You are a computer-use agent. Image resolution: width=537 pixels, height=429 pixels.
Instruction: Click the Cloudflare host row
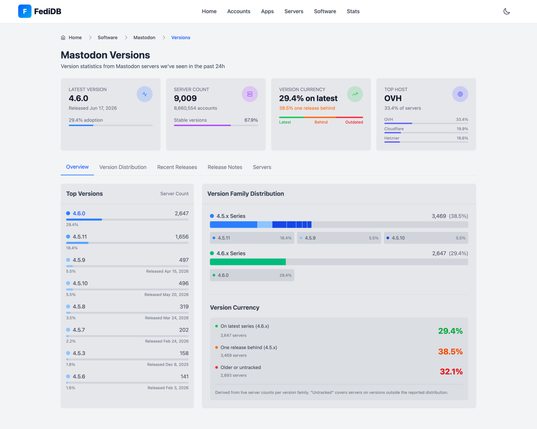coord(426,130)
